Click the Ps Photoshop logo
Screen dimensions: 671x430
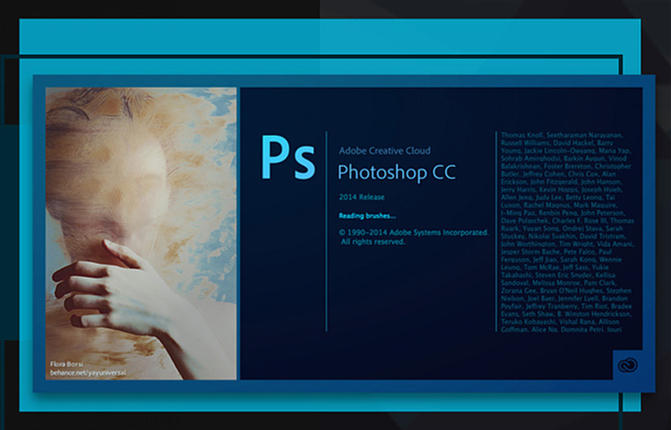pos(287,159)
